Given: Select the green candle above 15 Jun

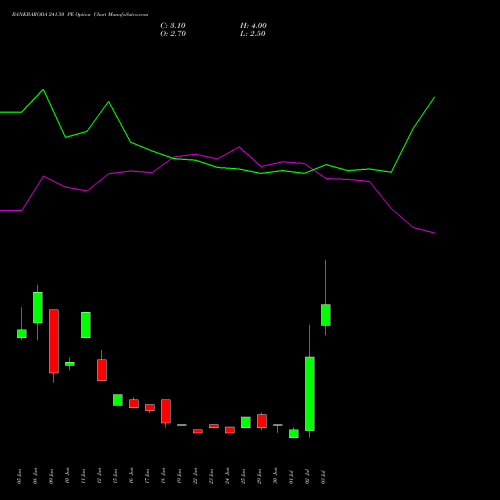Looking at the screenshot, I should click(x=118, y=400).
